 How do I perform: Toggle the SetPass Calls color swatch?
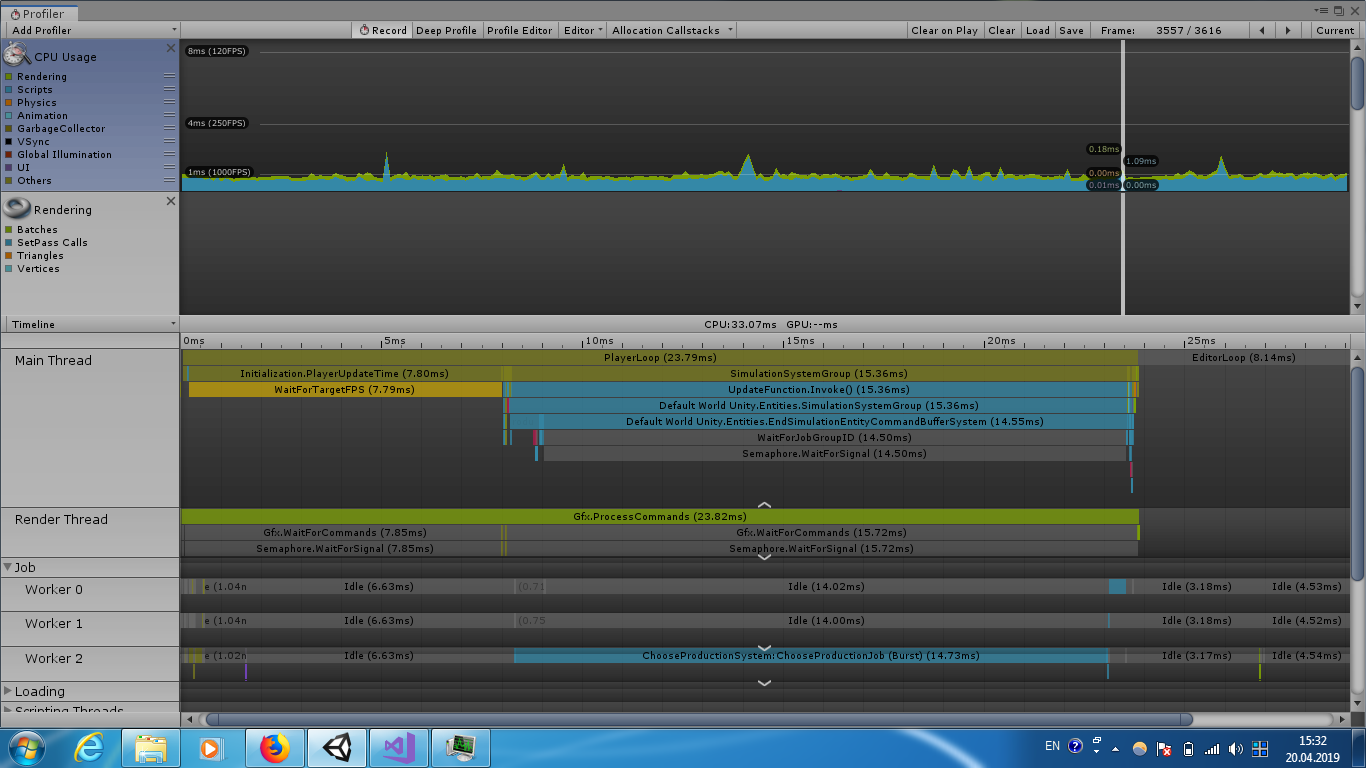9,243
